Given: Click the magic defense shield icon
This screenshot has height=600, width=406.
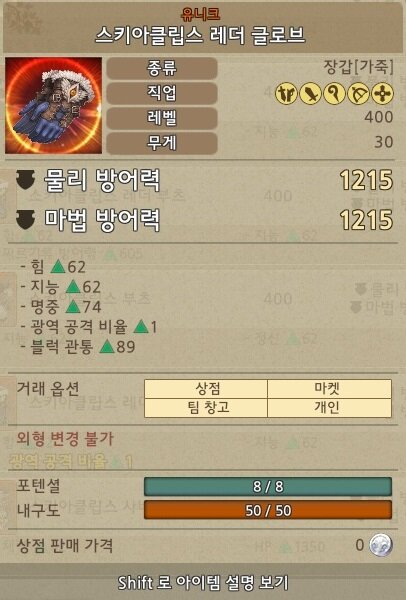Looking at the screenshot, I should [x=25, y=220].
